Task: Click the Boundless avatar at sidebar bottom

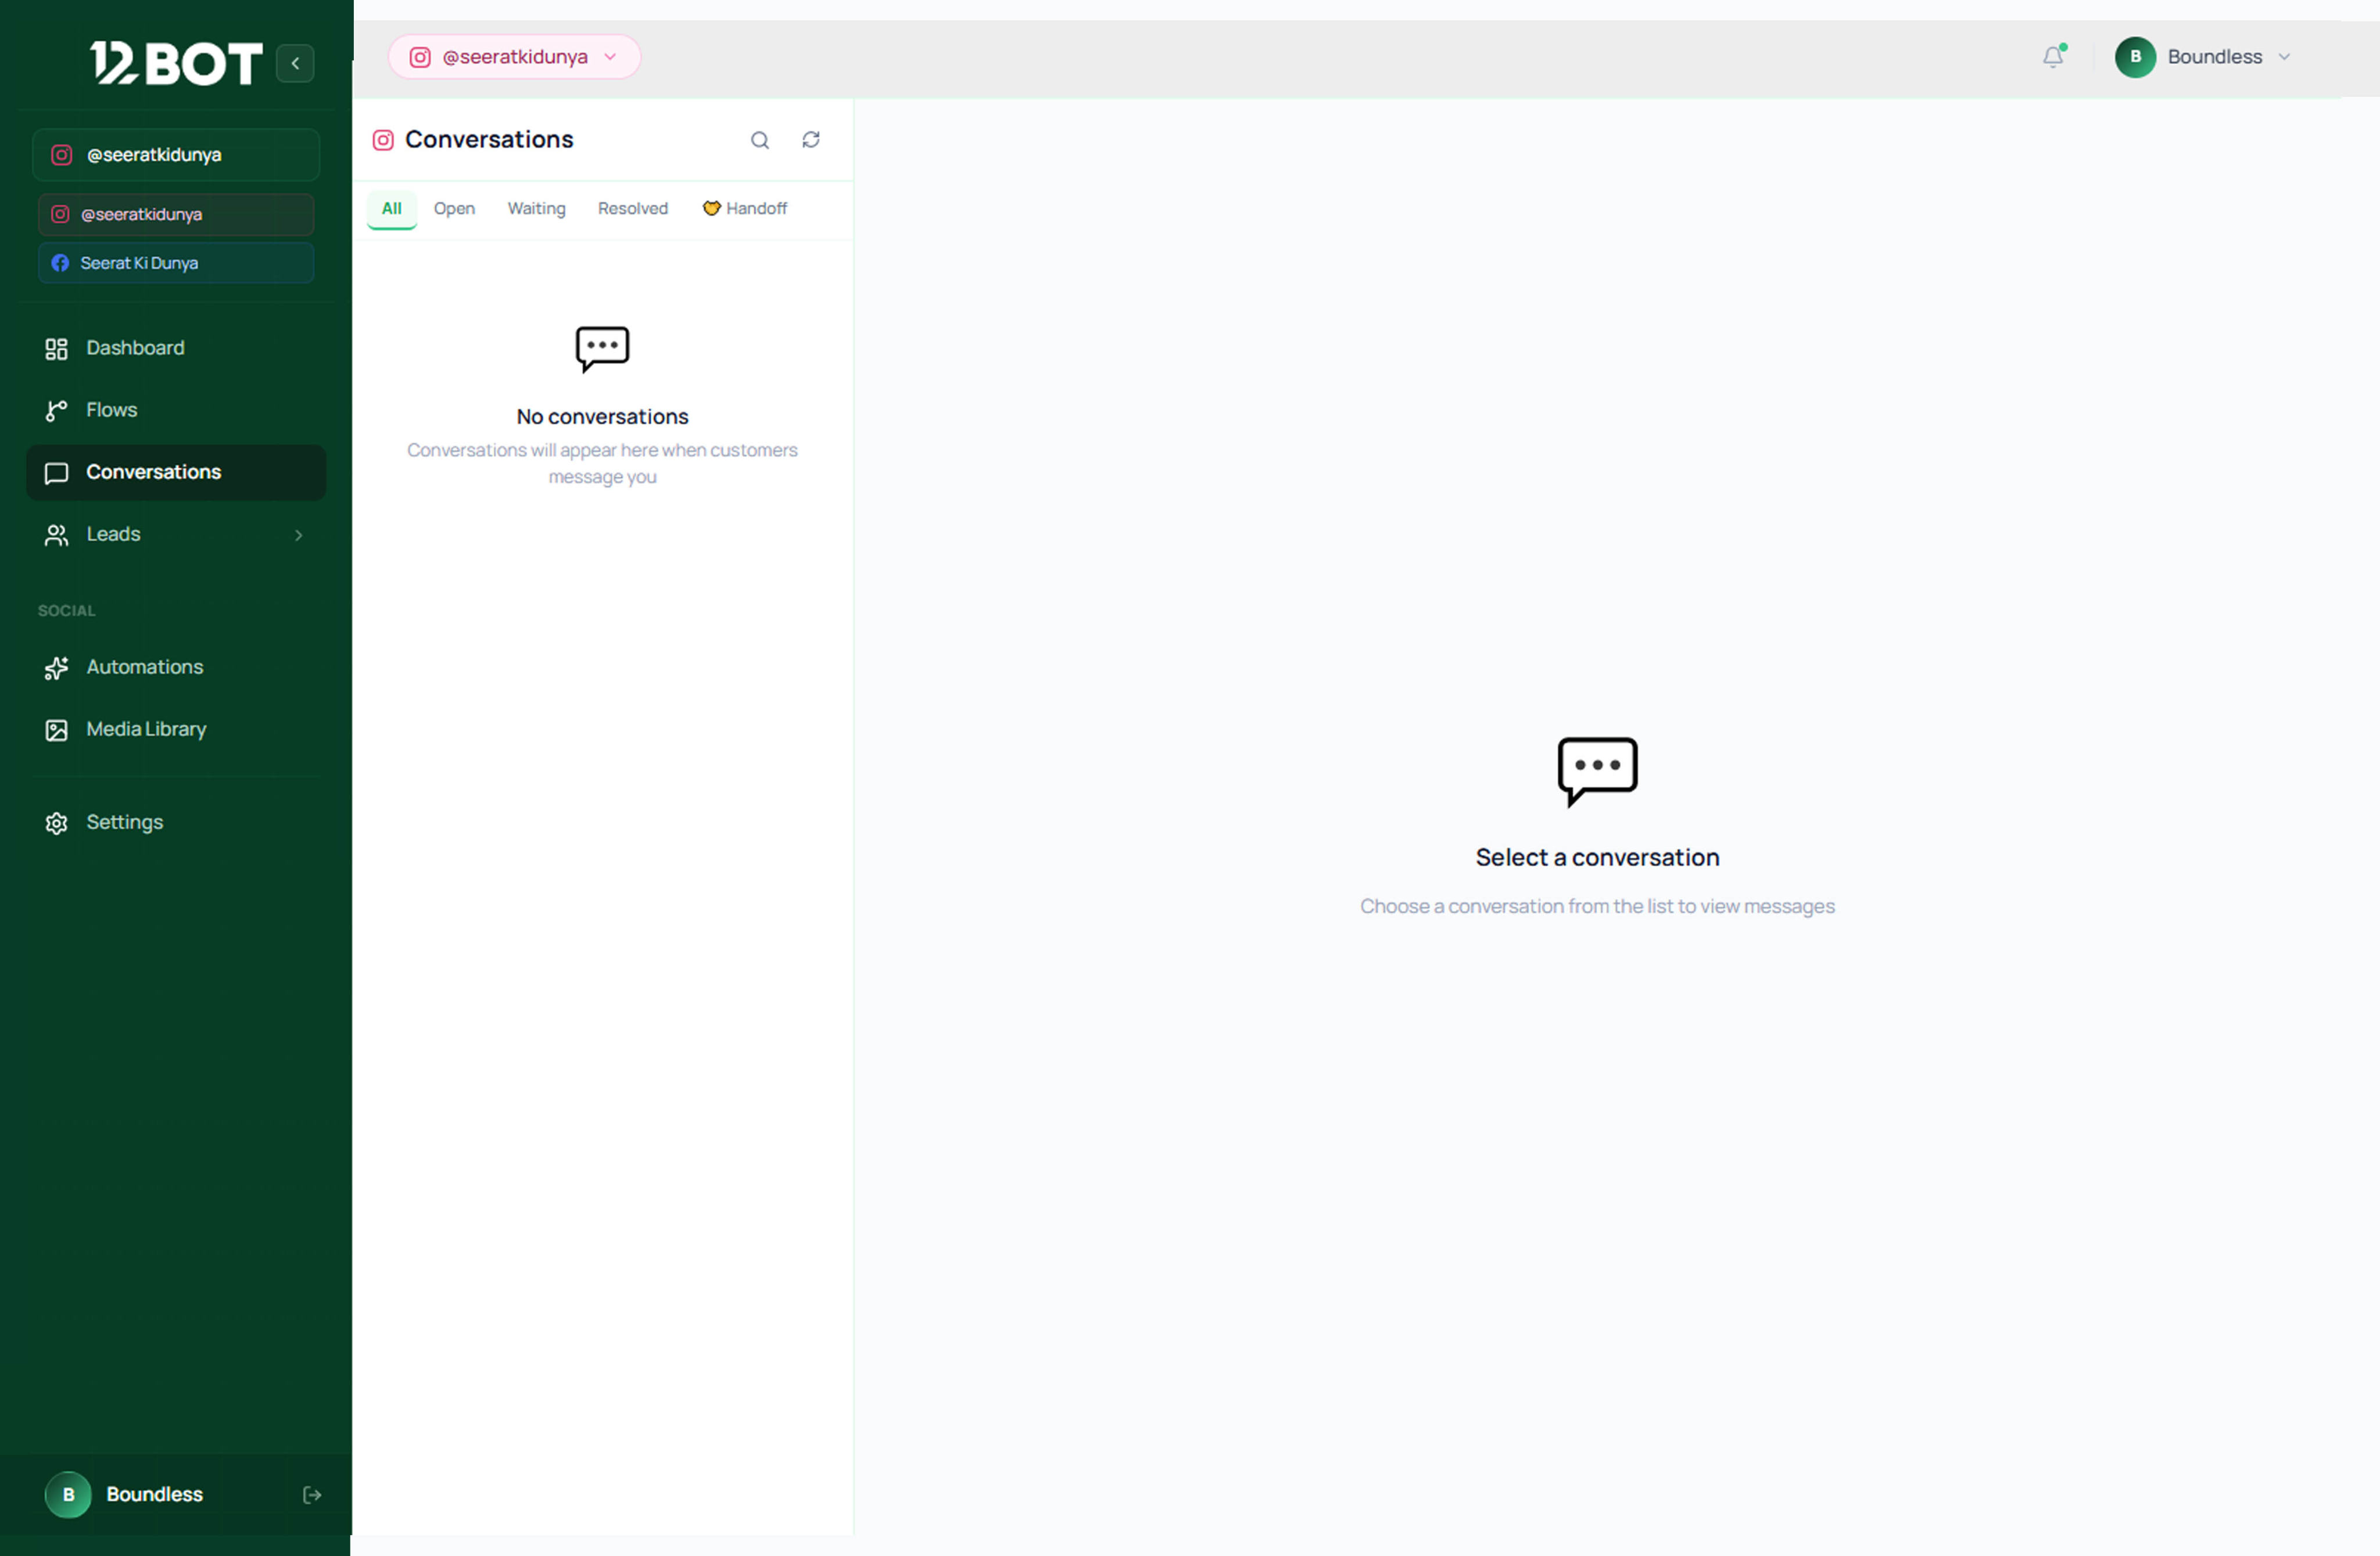Action: tap(68, 1494)
